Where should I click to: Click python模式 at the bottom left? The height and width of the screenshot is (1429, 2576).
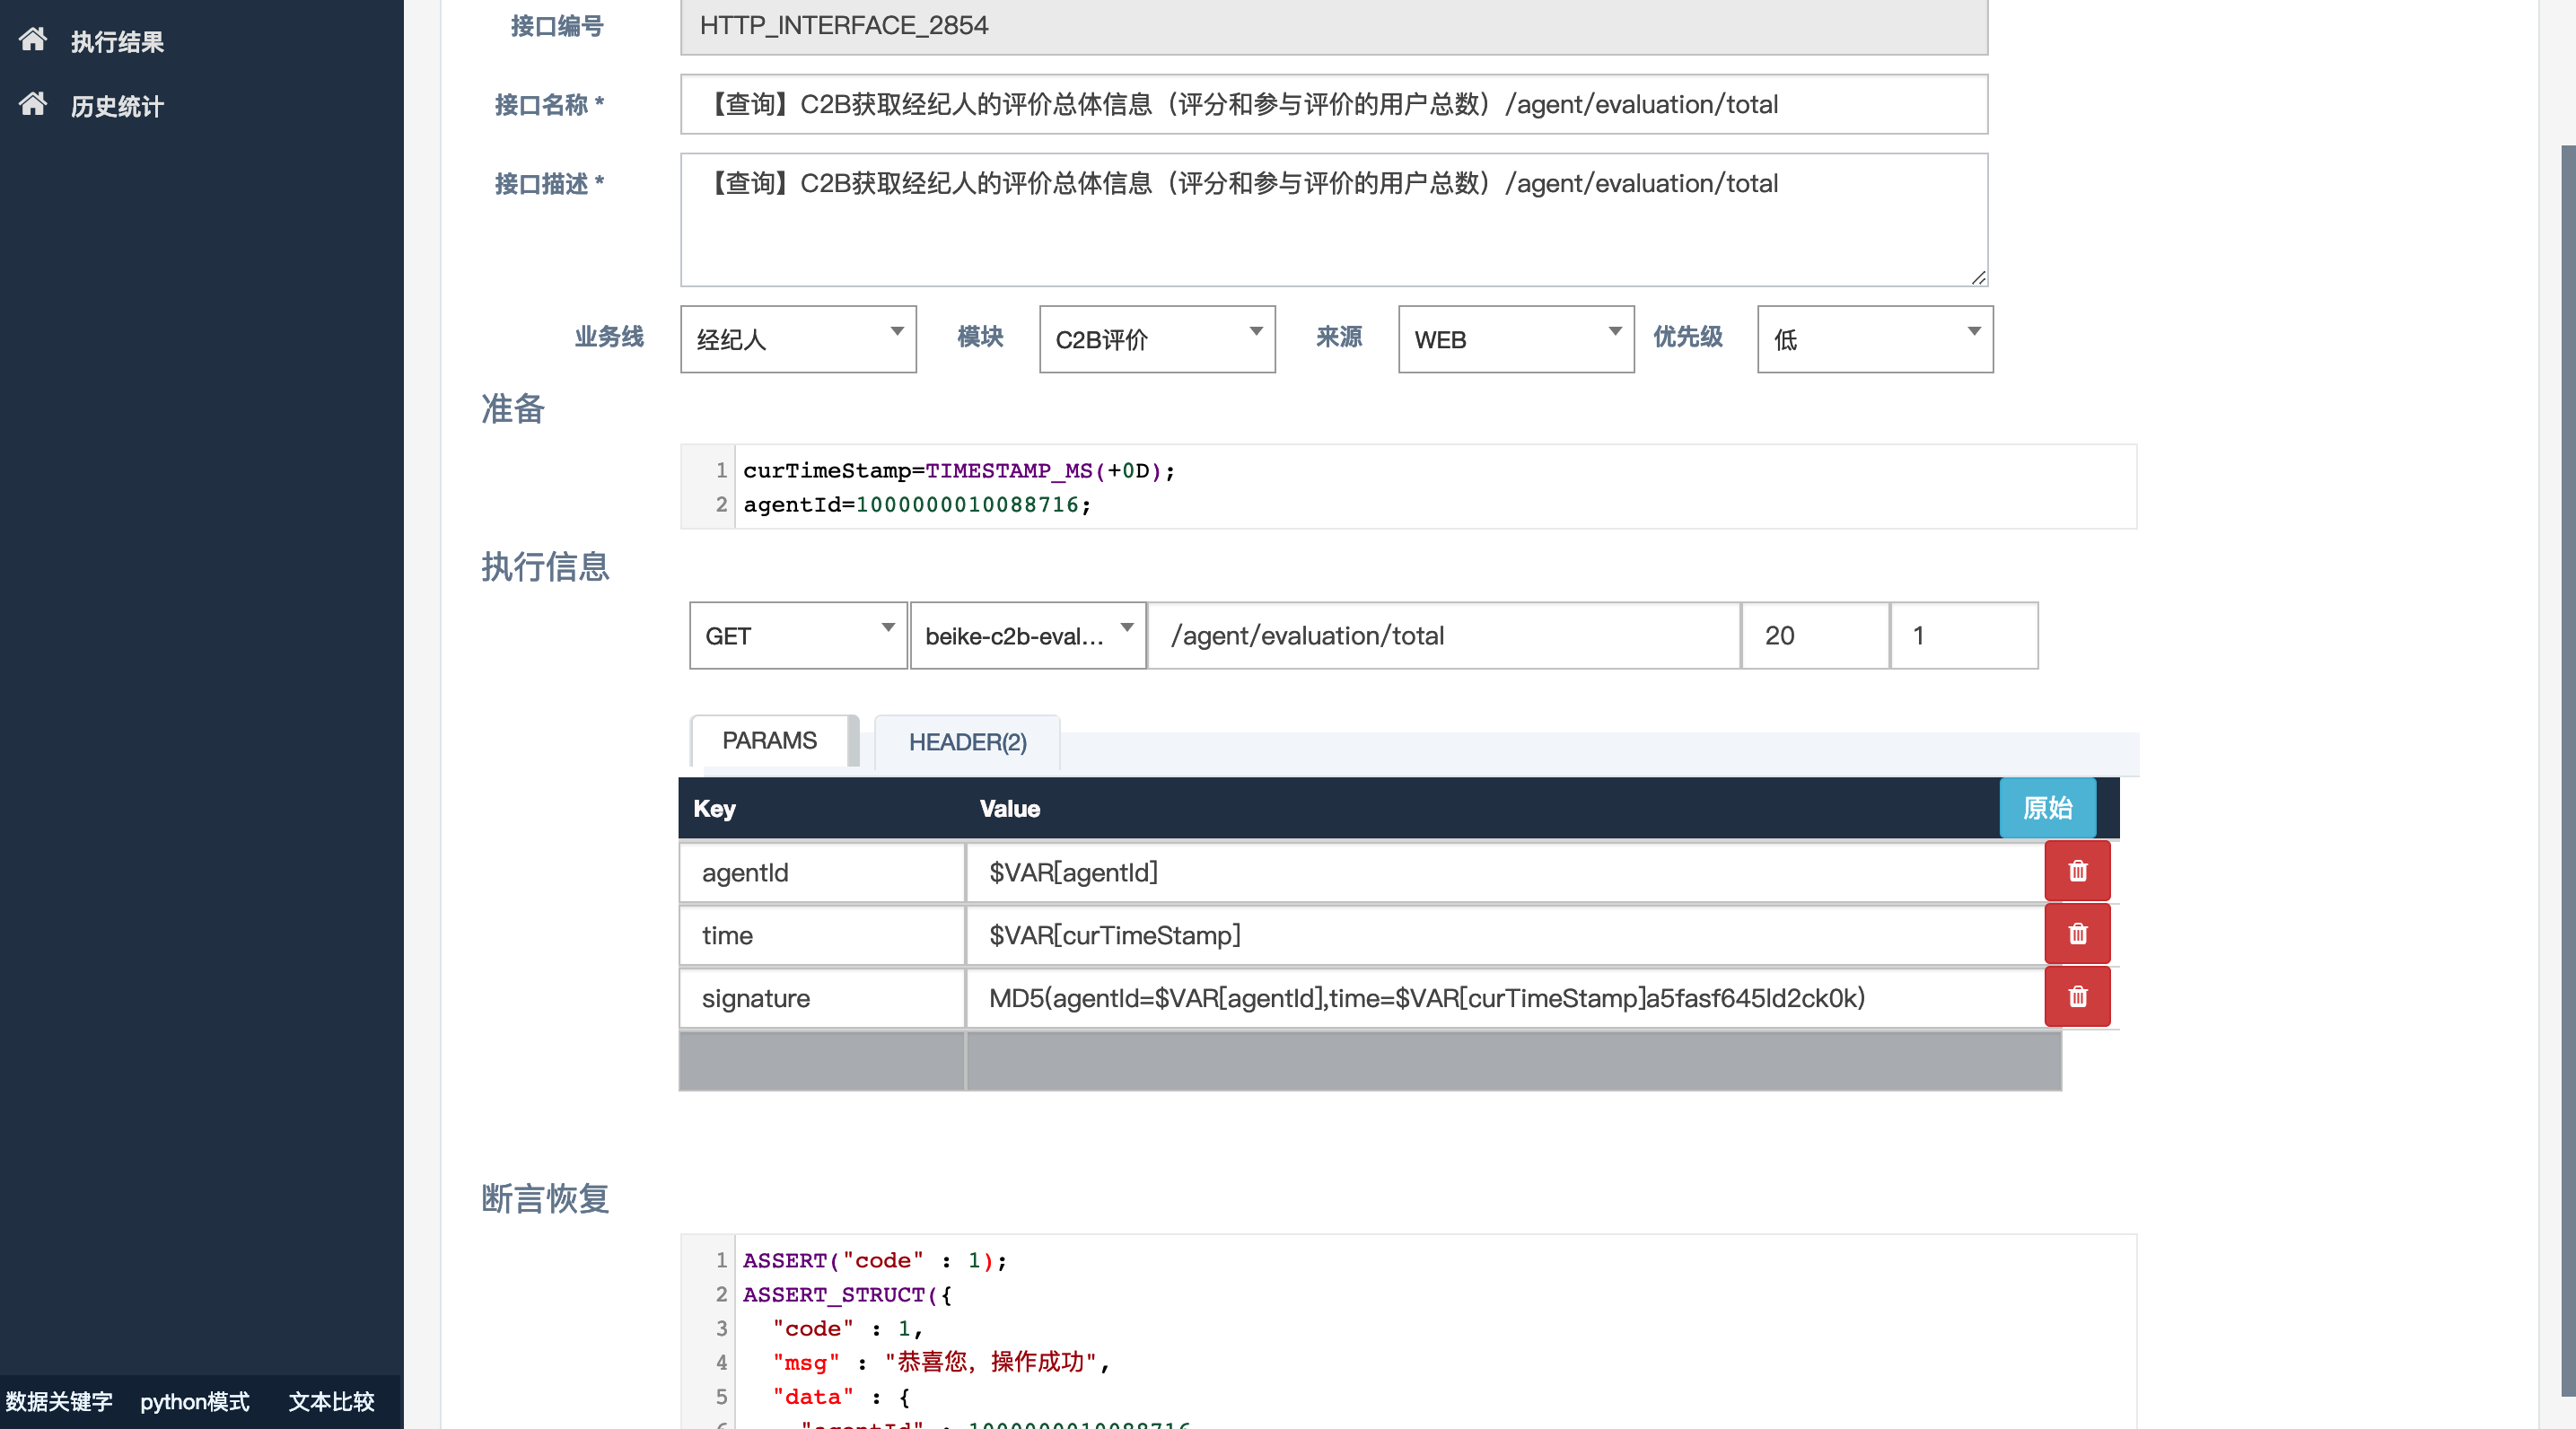[x=195, y=1401]
